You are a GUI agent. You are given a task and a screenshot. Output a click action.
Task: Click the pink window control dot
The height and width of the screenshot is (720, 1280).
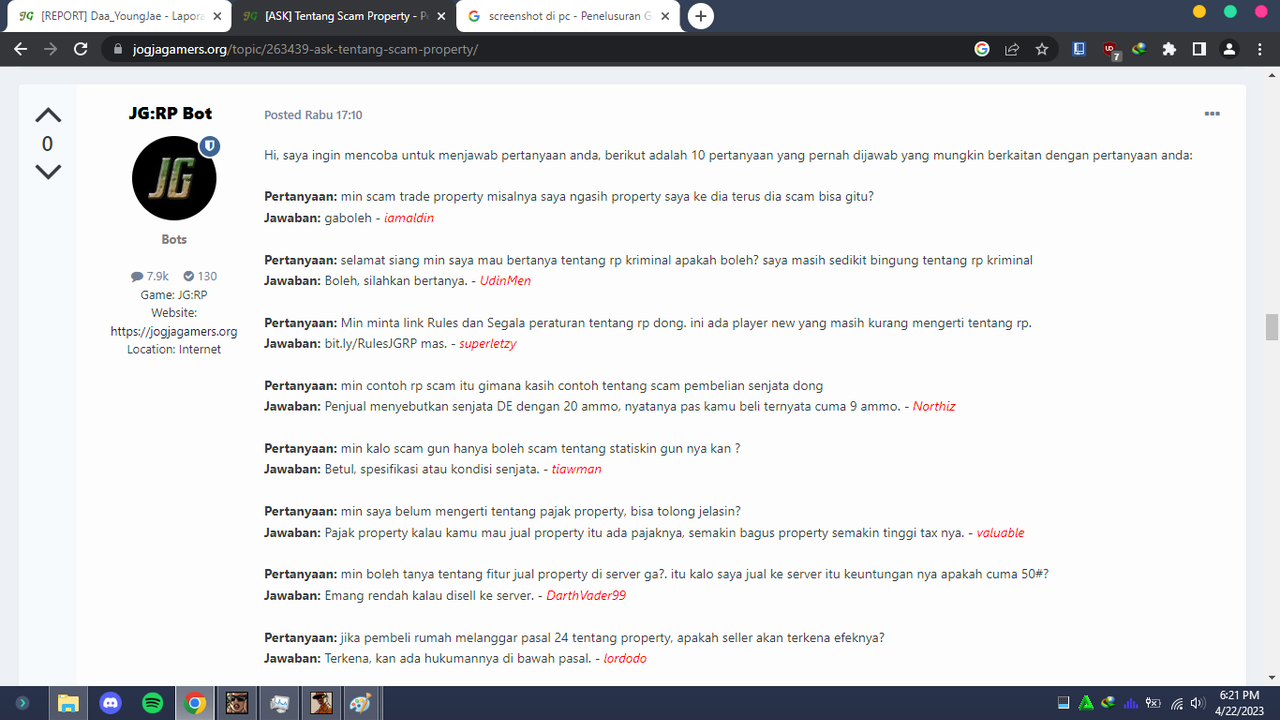[x=1261, y=12]
